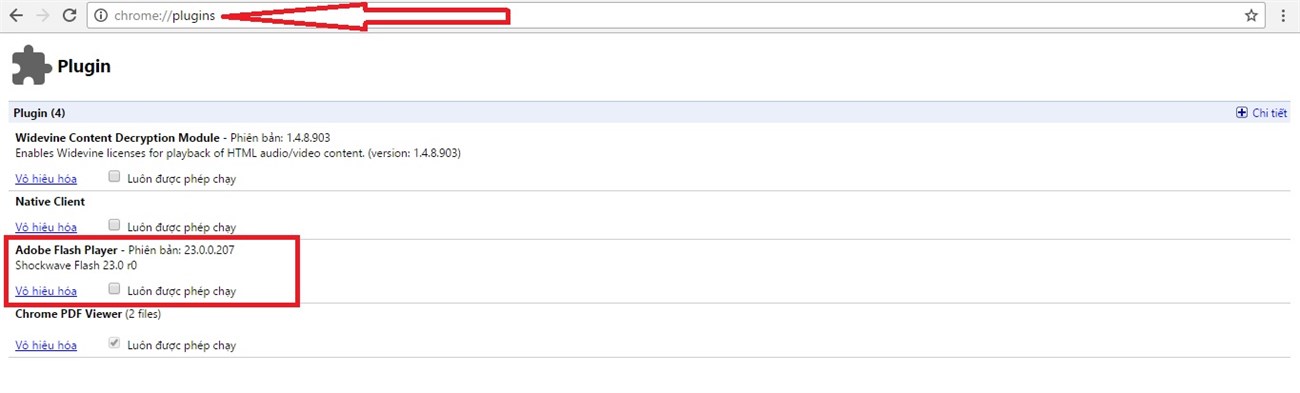Click the browser forward arrow
Screen dimensions: 1300x393
[42, 15]
